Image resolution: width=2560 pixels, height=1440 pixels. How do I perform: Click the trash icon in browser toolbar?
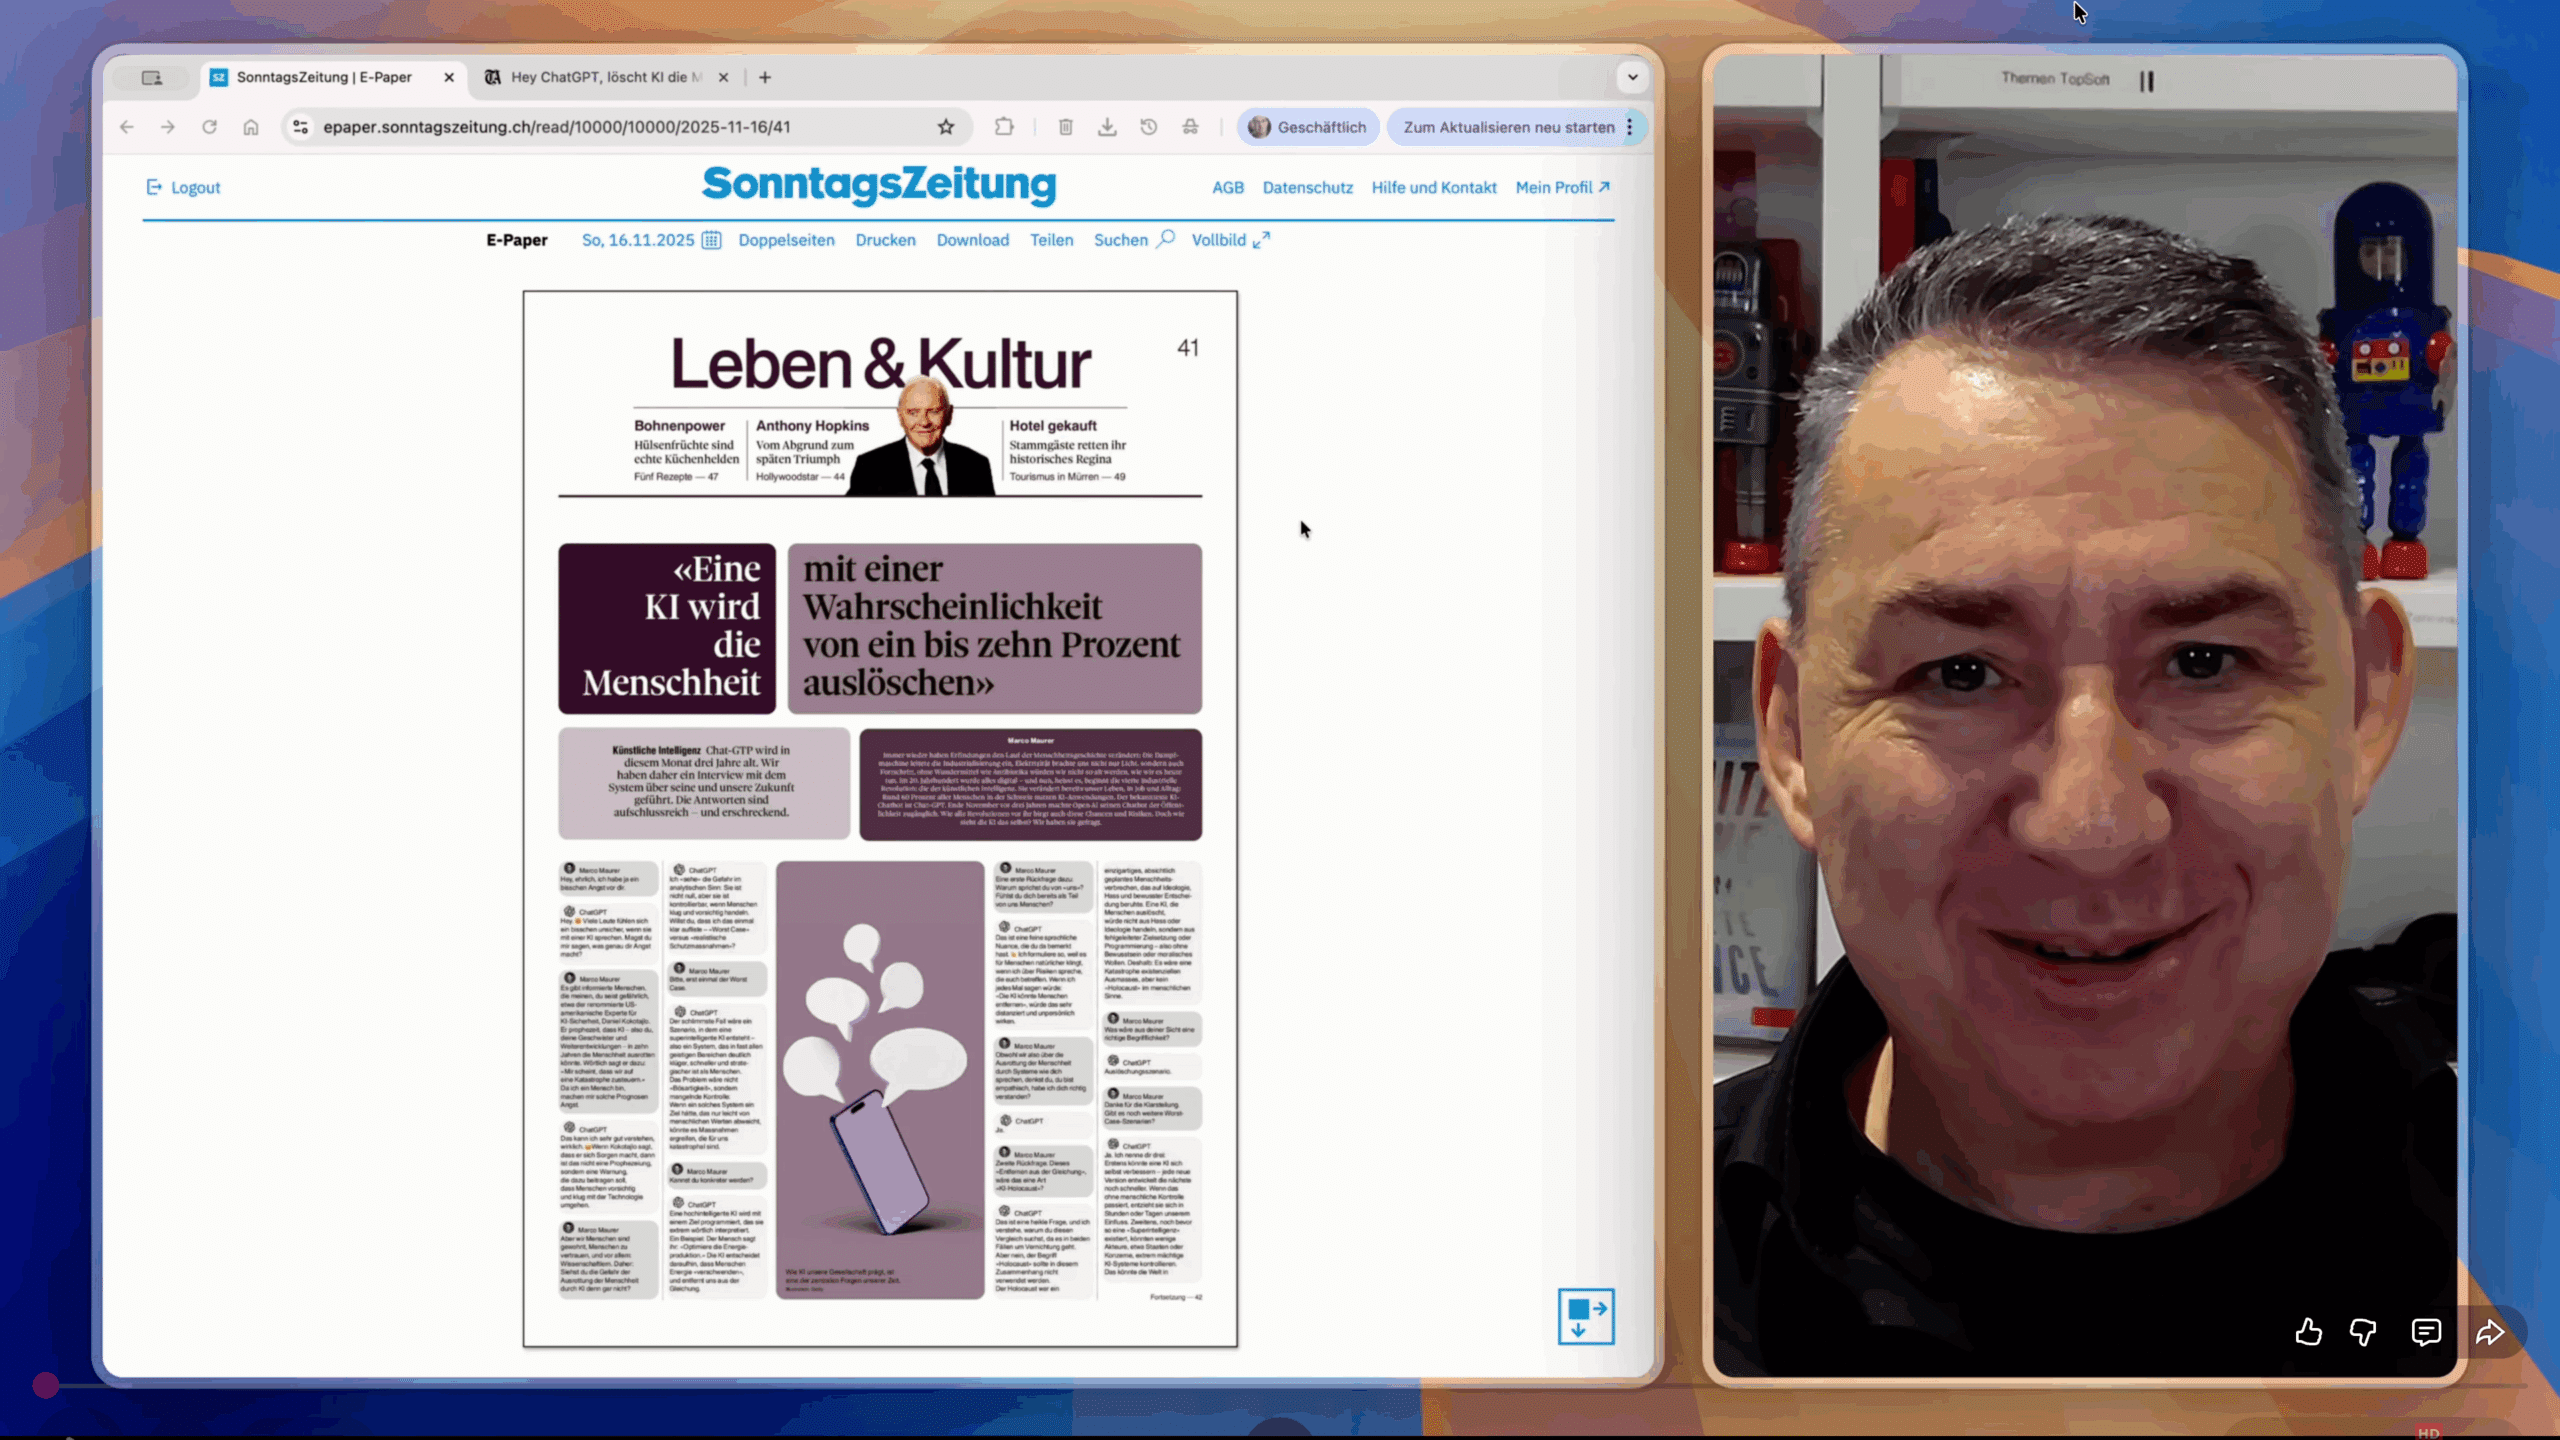(x=1066, y=127)
